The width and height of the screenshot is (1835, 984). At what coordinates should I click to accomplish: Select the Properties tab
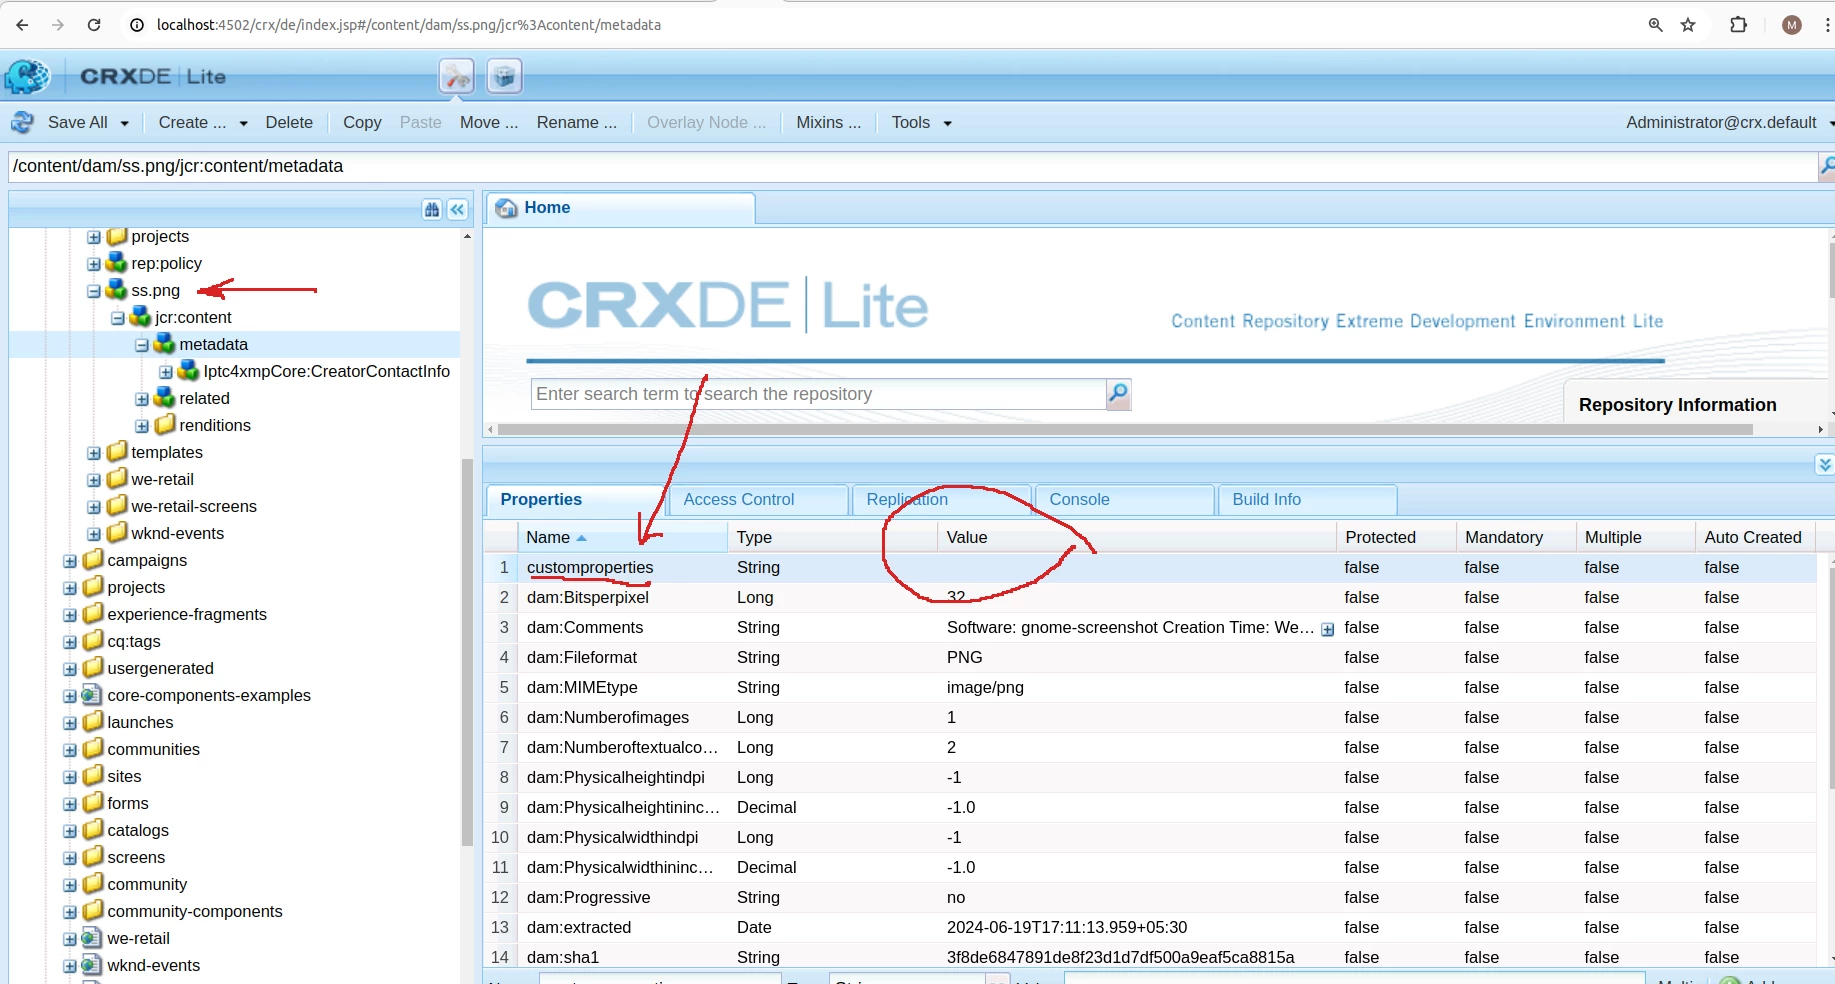pyautogui.click(x=575, y=499)
